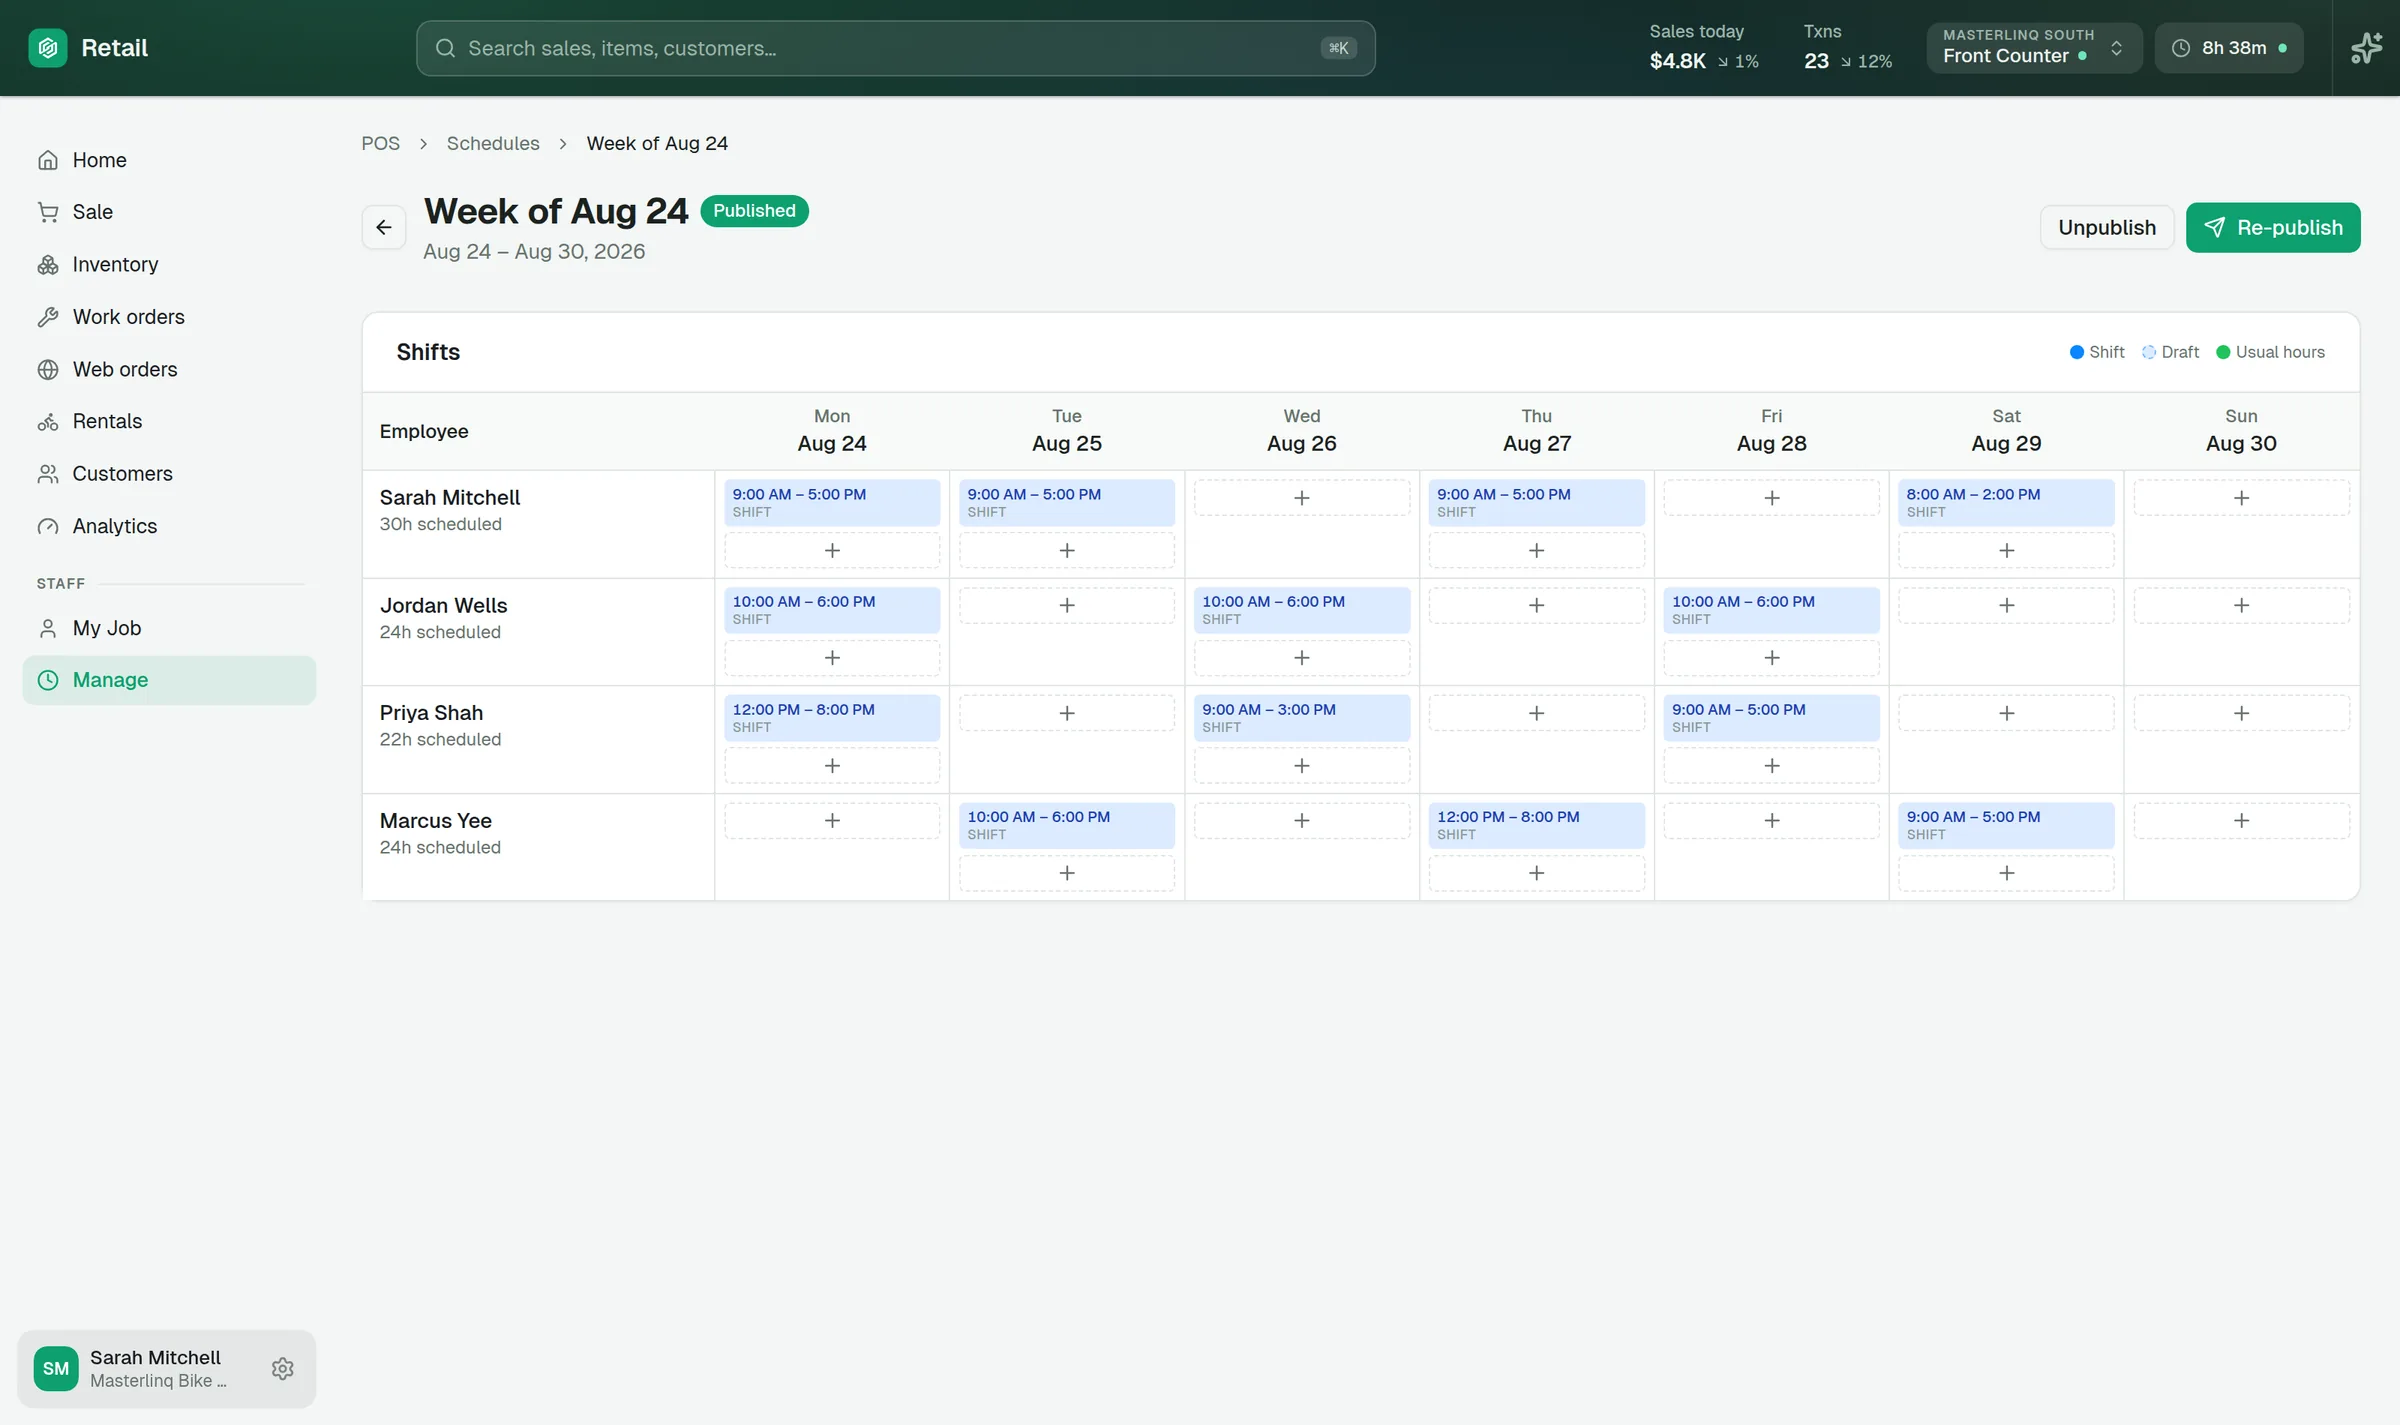2400x1425 pixels.
Task: Add shift for Priya Shah on Thu Aug 27
Action: (x=1536, y=713)
